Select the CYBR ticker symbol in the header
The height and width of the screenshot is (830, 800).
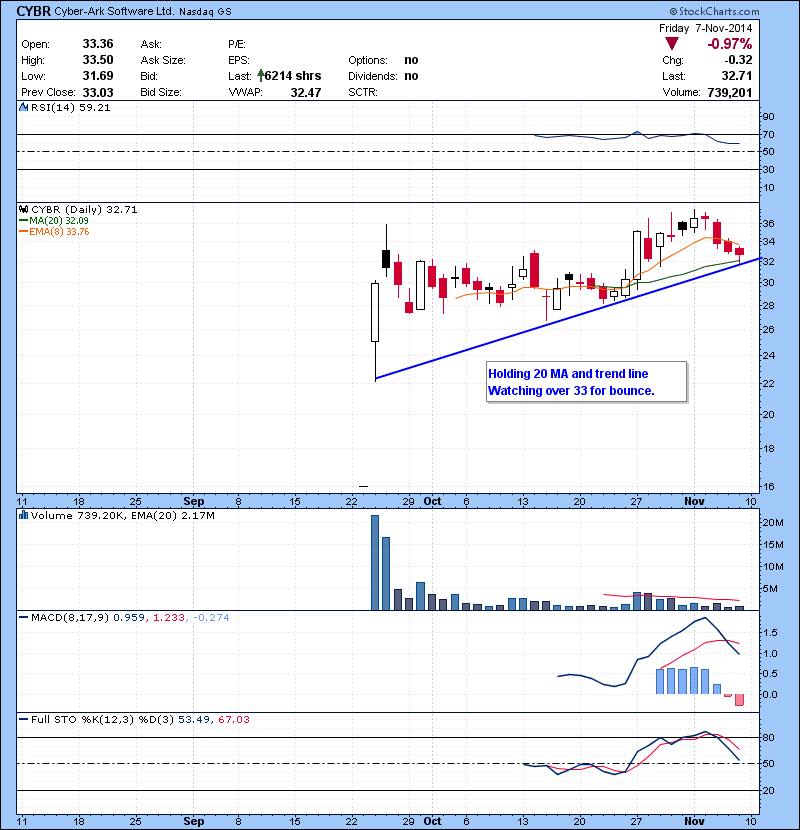(33, 11)
